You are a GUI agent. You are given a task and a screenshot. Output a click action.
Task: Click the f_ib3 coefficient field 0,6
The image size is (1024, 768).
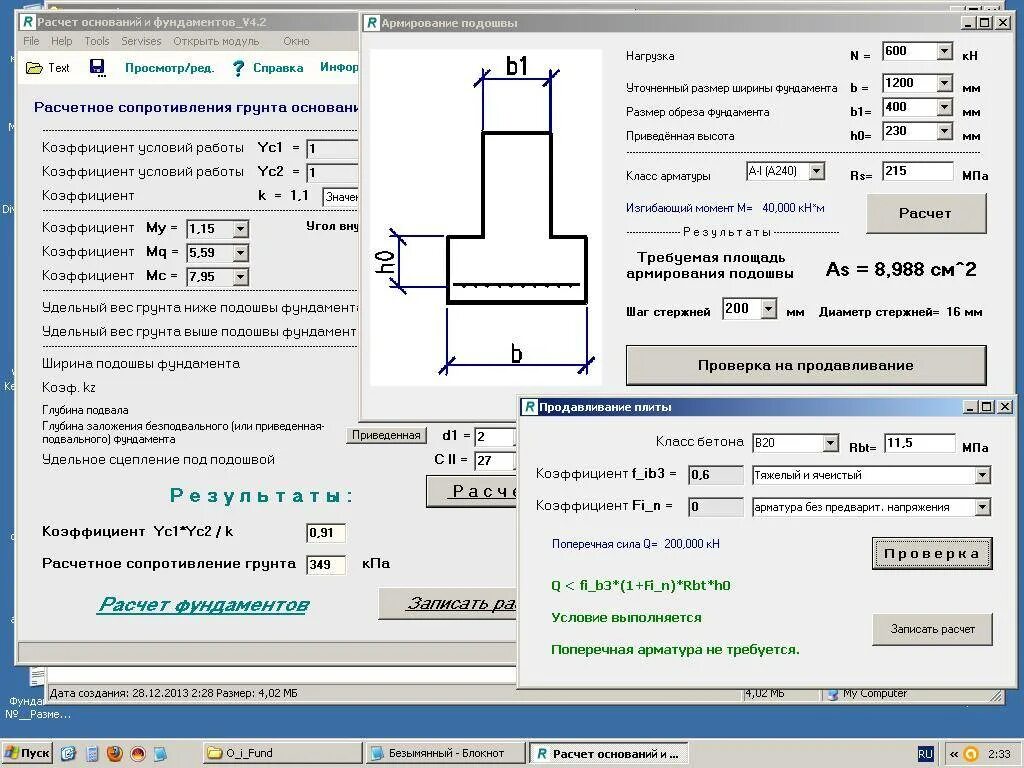pyautogui.click(x=716, y=475)
